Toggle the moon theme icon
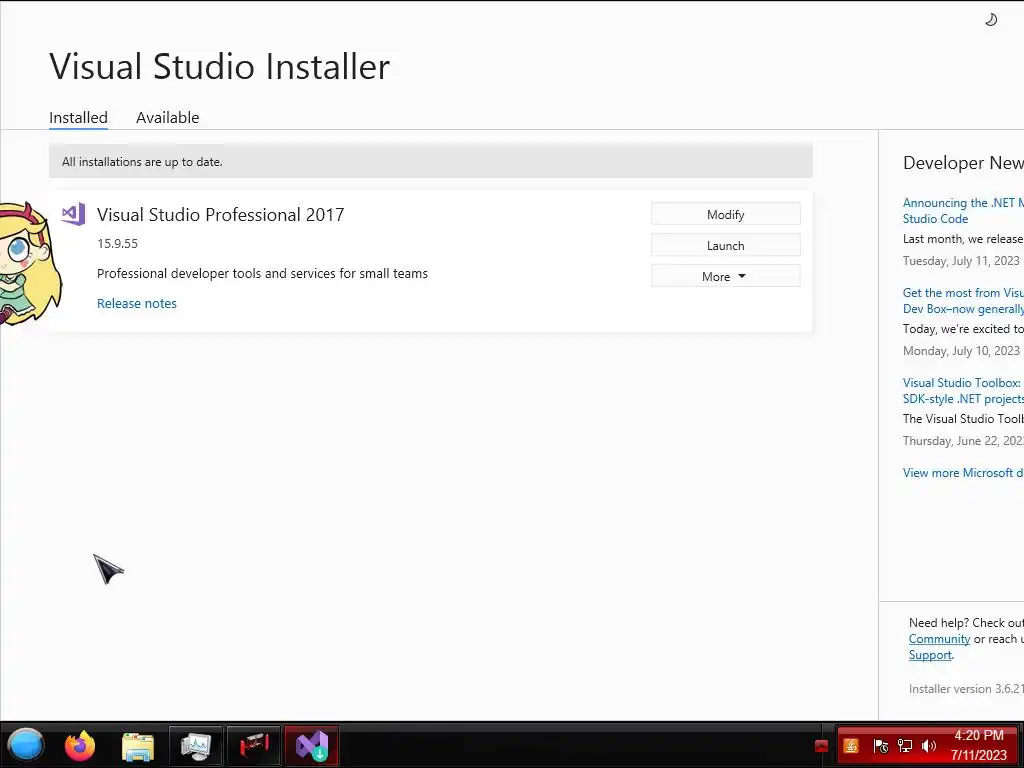The width and height of the screenshot is (1024, 768). (991, 20)
